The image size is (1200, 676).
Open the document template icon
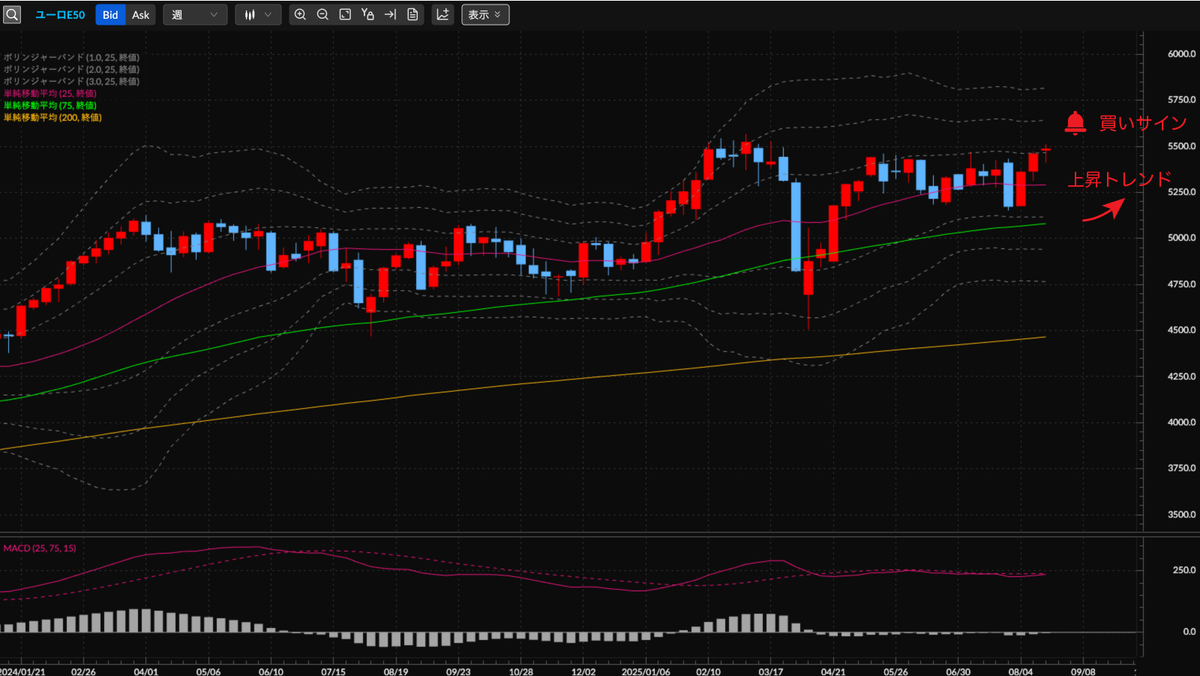[412, 15]
